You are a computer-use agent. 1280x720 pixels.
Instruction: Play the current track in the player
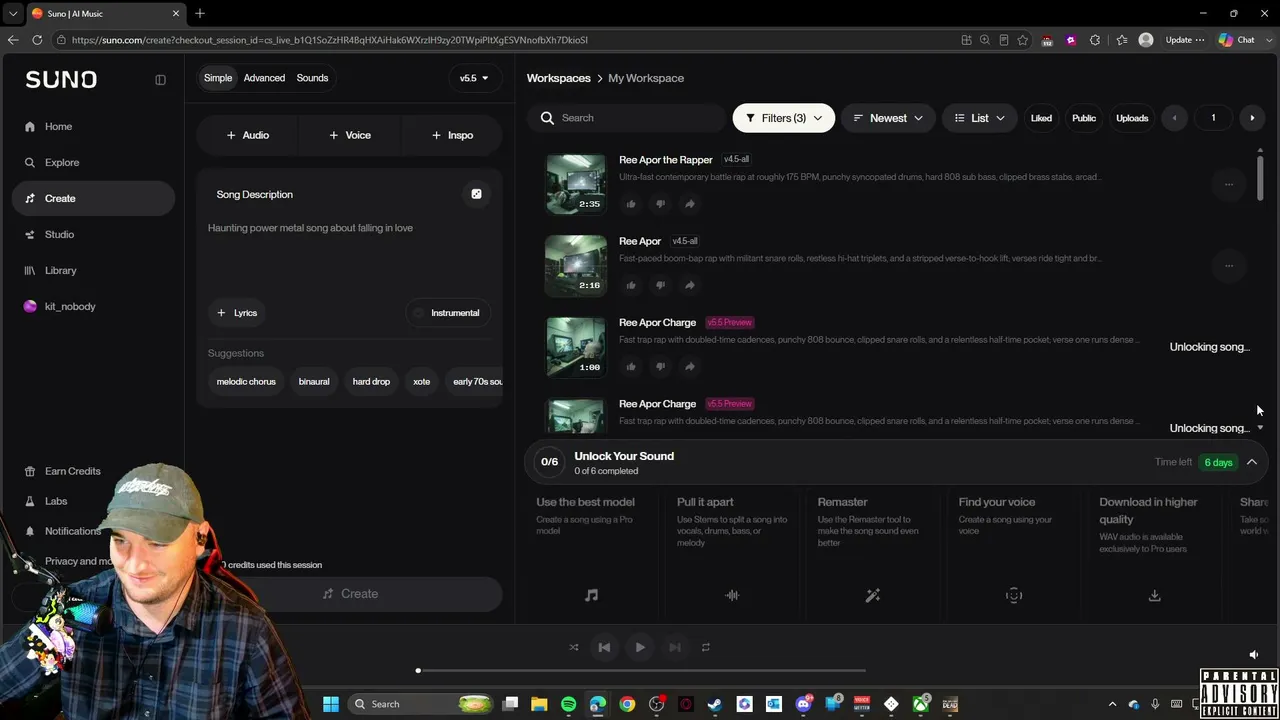tap(640, 647)
